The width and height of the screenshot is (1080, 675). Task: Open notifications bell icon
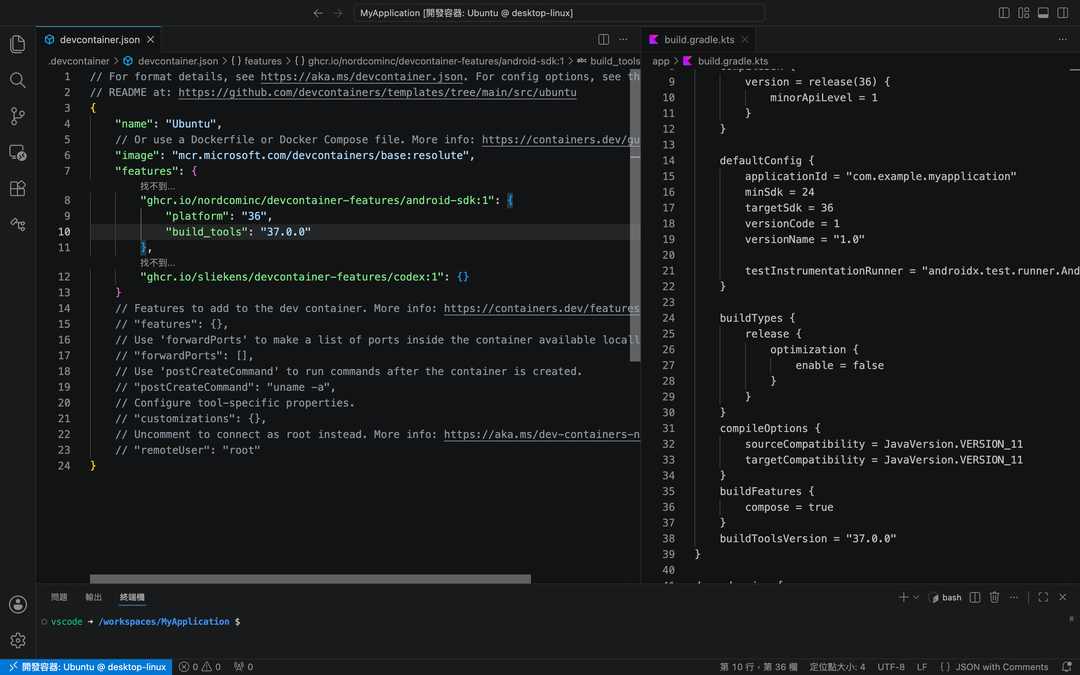point(1066,667)
